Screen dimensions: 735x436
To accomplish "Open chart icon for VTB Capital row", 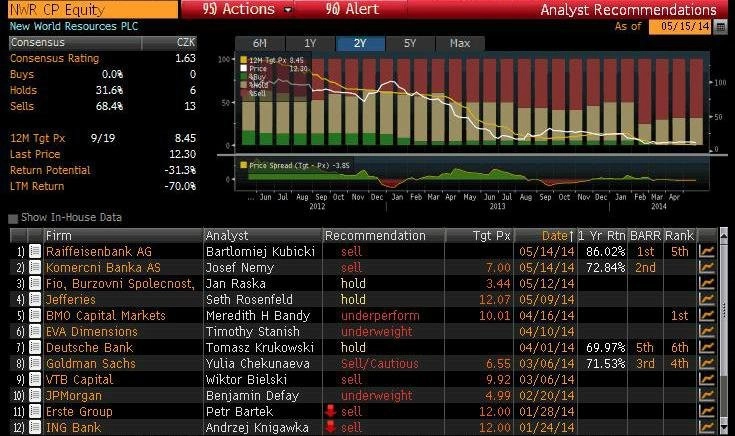I will [x=707, y=379].
